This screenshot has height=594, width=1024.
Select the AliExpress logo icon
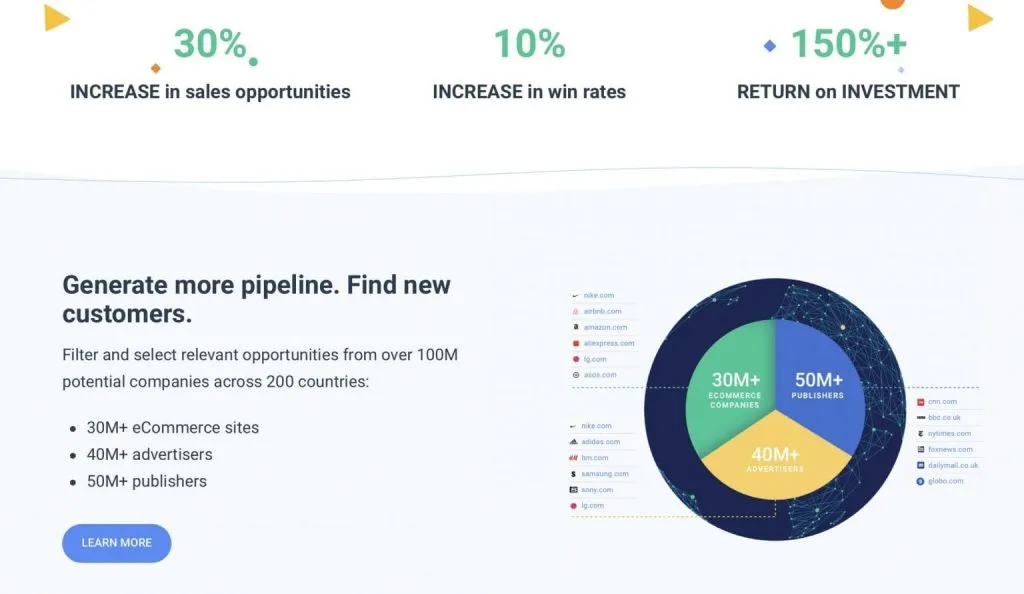click(575, 343)
